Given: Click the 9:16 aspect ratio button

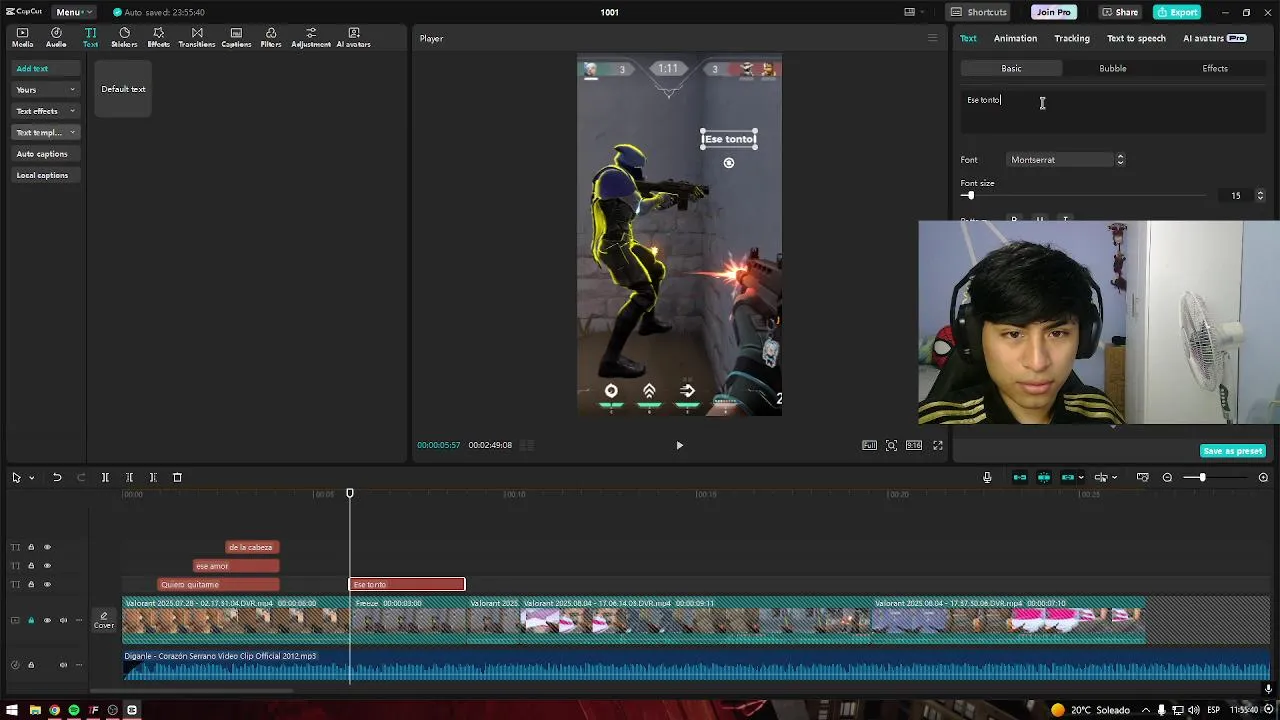Looking at the screenshot, I should point(914,445).
